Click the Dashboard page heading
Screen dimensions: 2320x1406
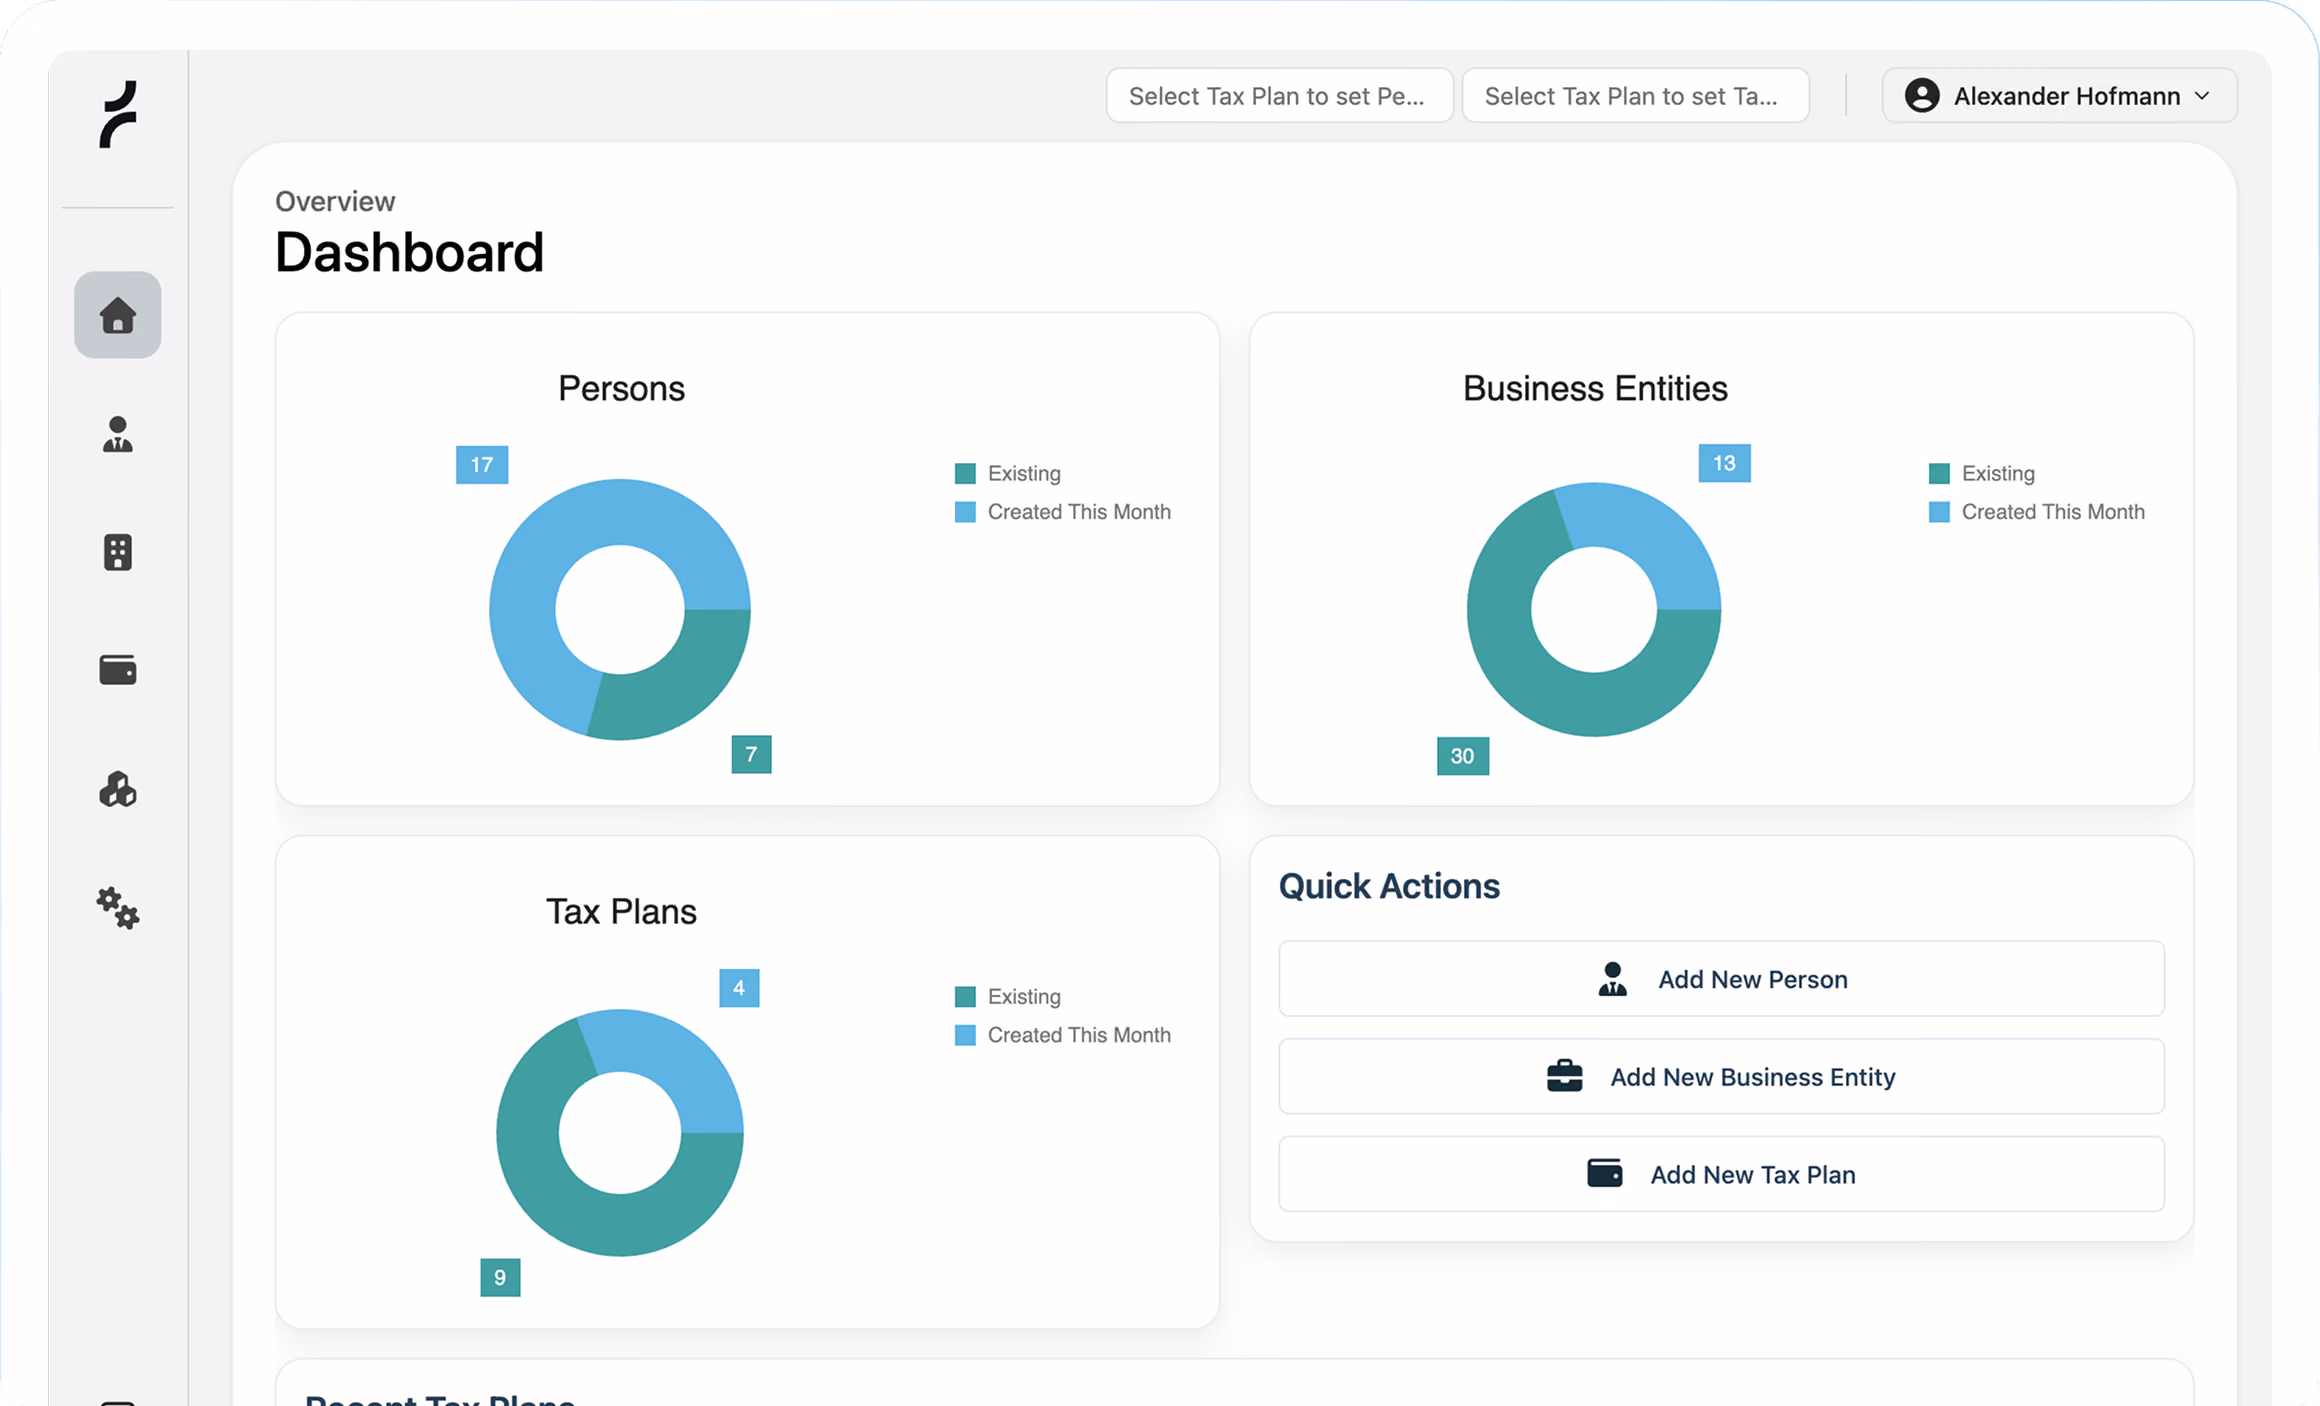point(409,252)
